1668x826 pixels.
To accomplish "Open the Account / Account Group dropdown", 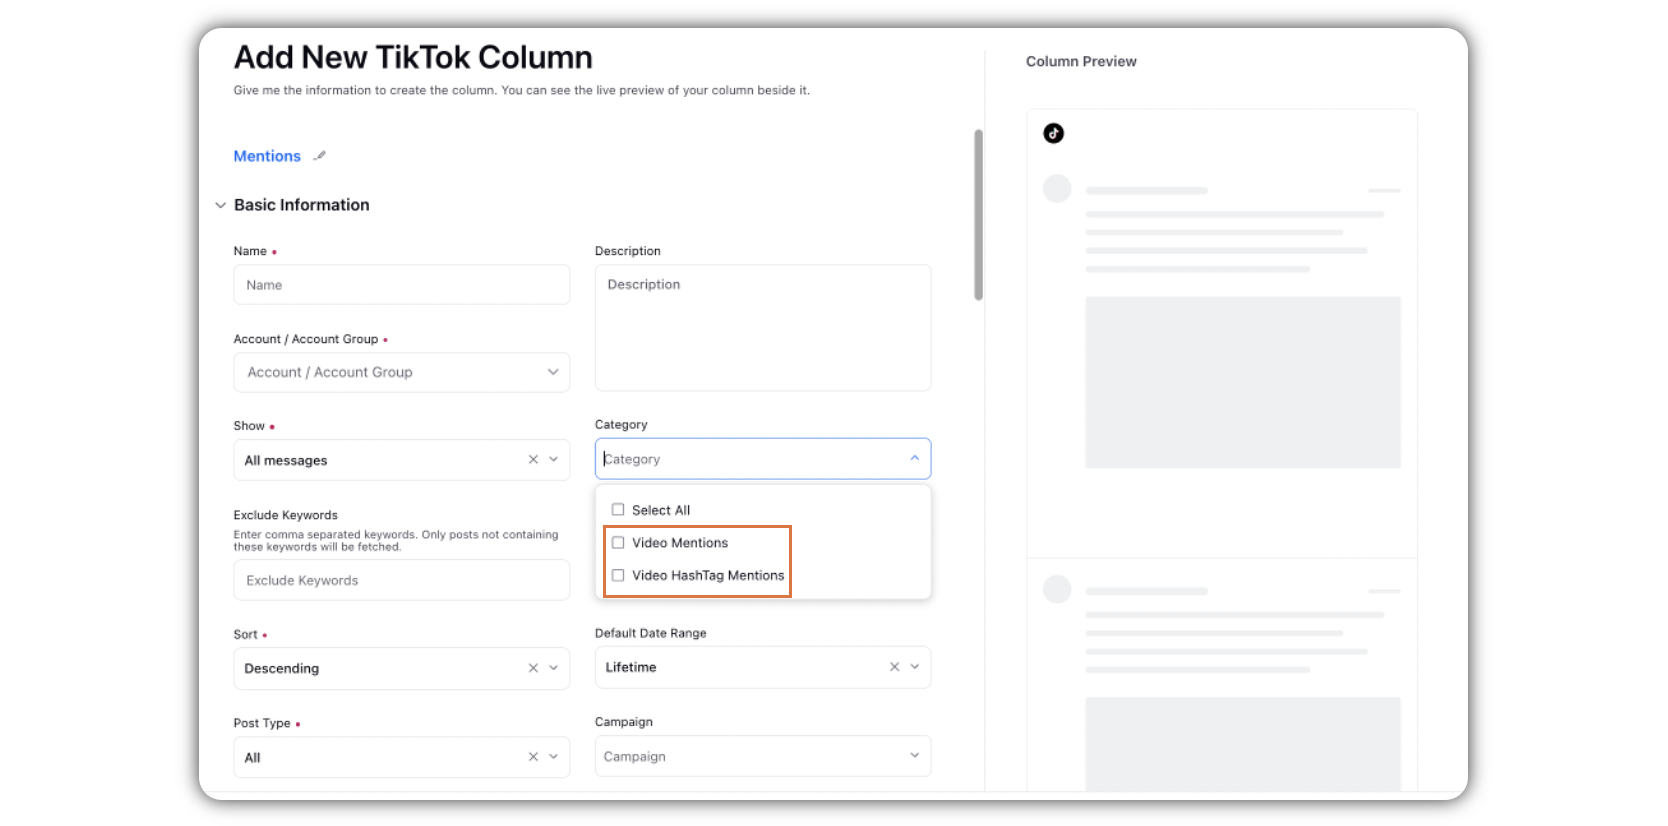I will pos(402,372).
